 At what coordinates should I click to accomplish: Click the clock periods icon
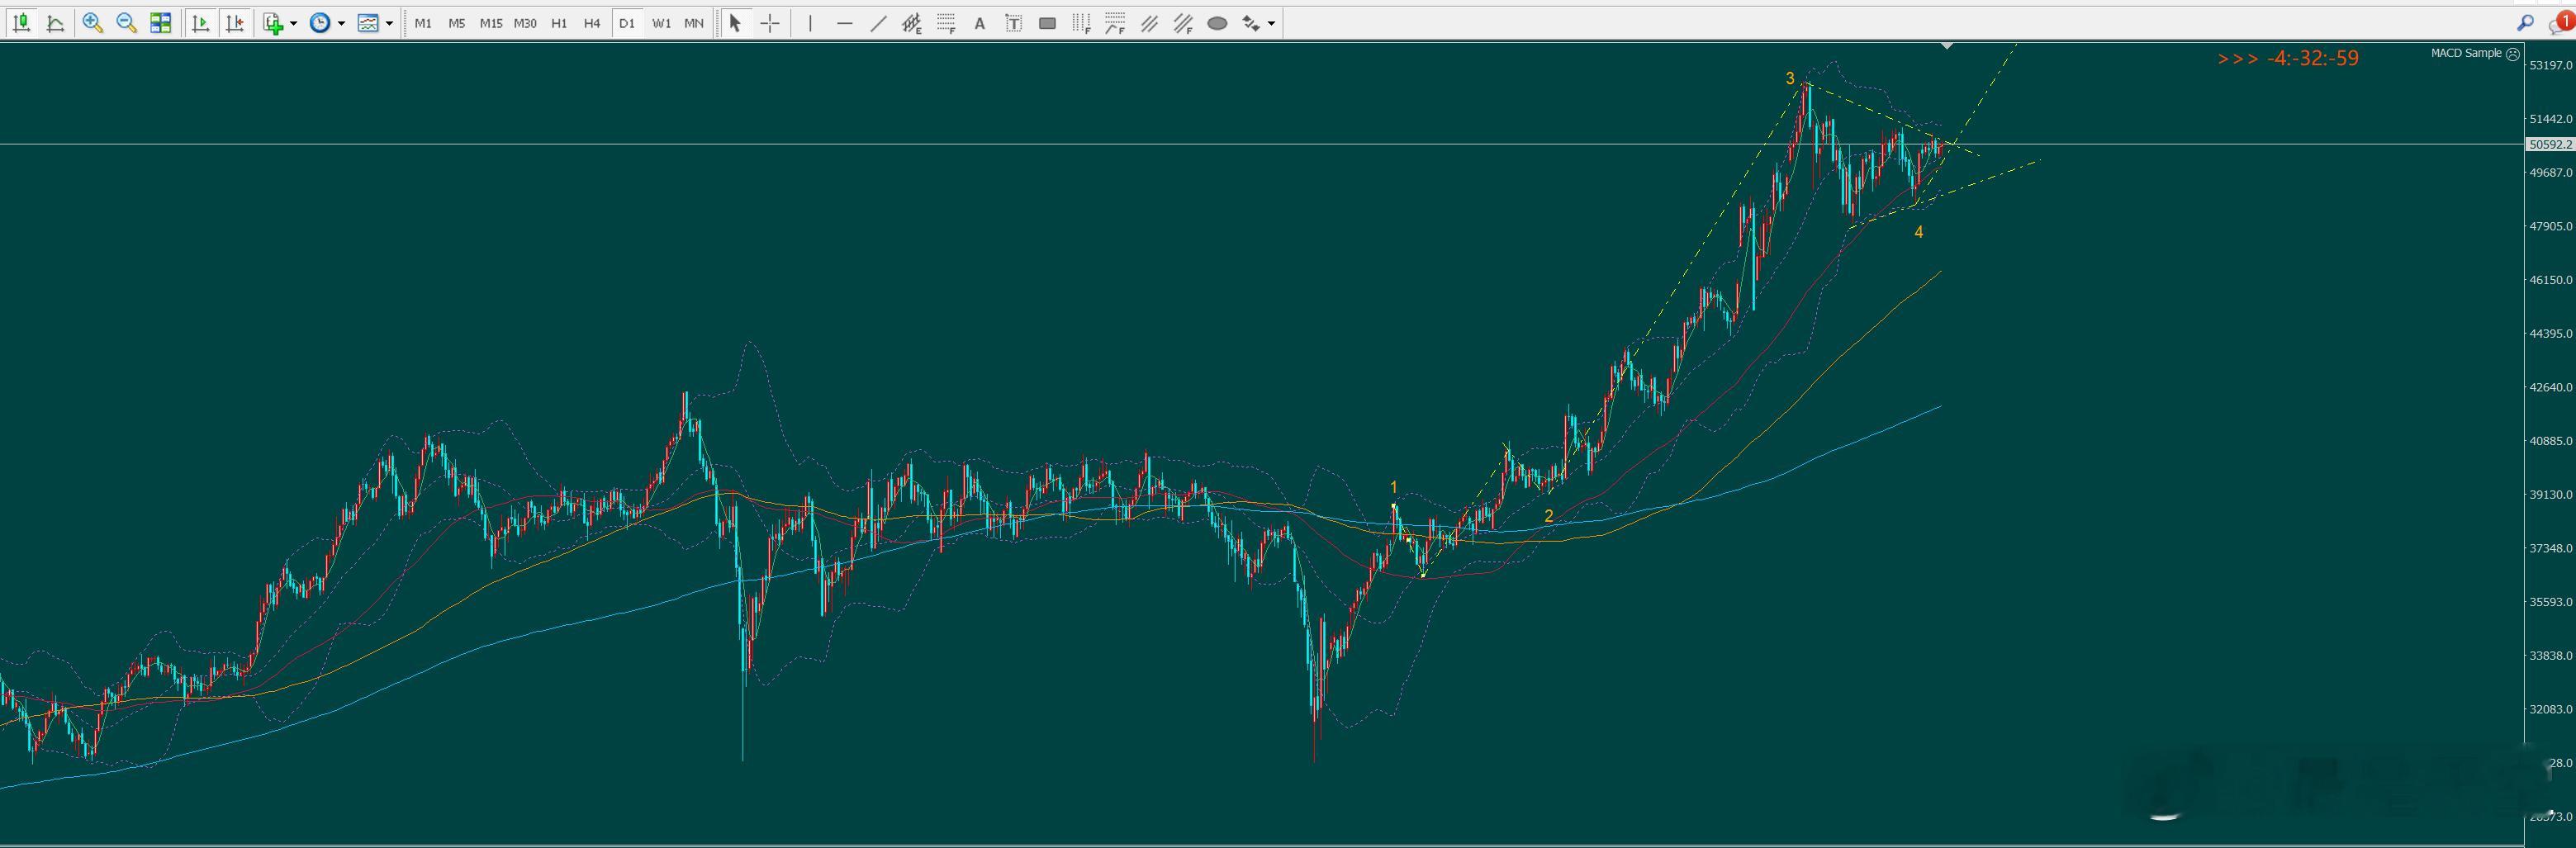pyautogui.click(x=320, y=23)
